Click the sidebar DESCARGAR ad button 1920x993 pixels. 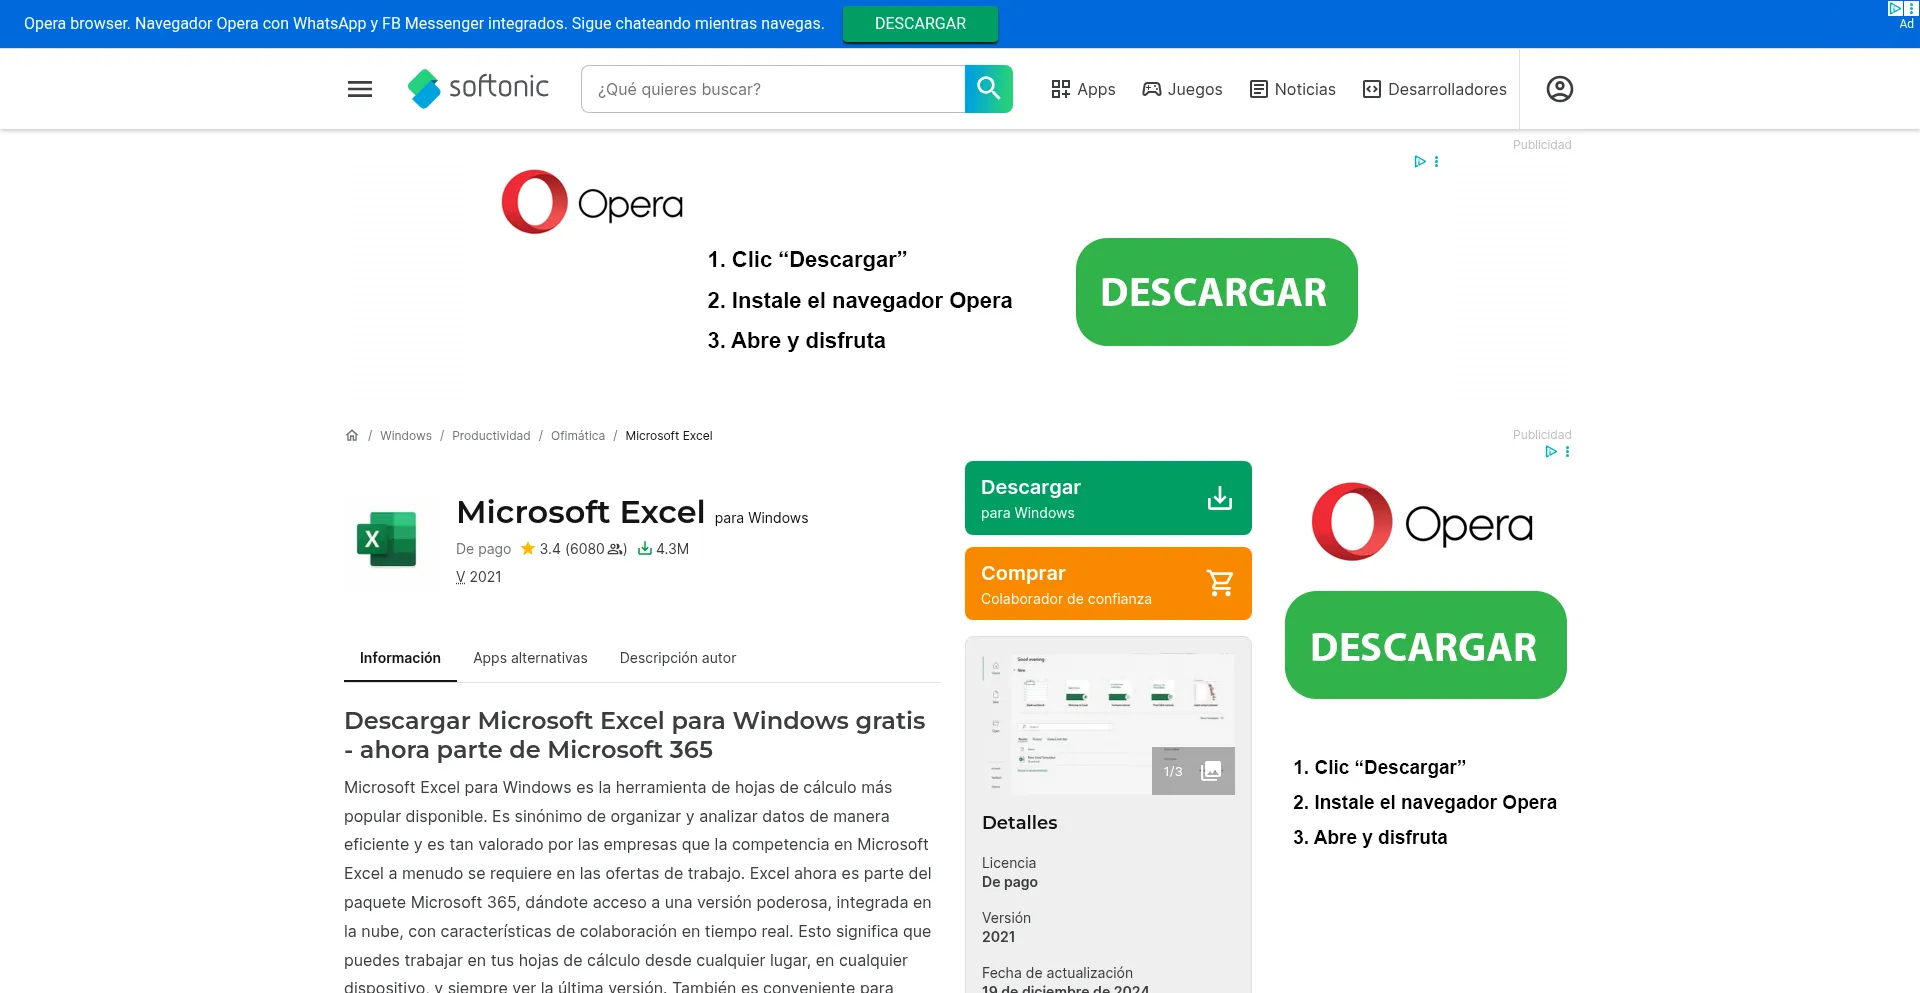point(1425,645)
